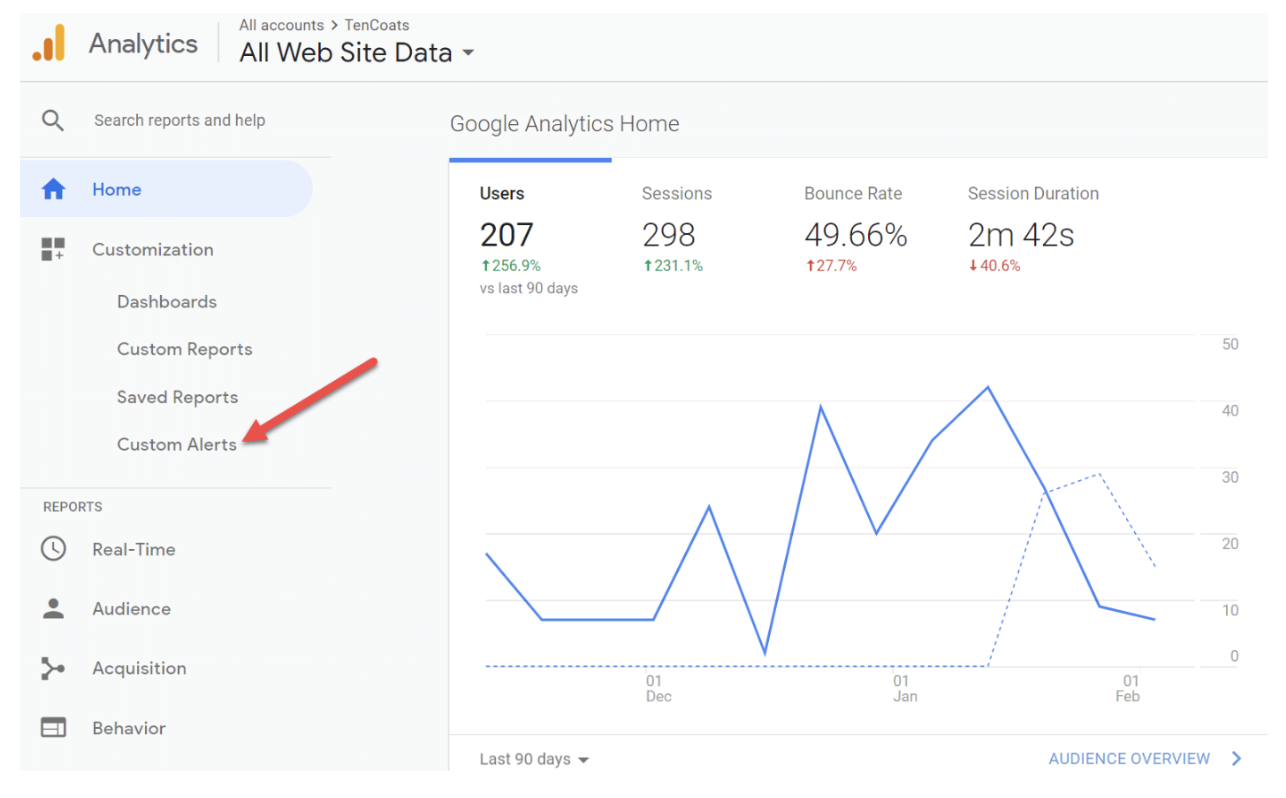Open Dashboards under Customization

[167, 302]
